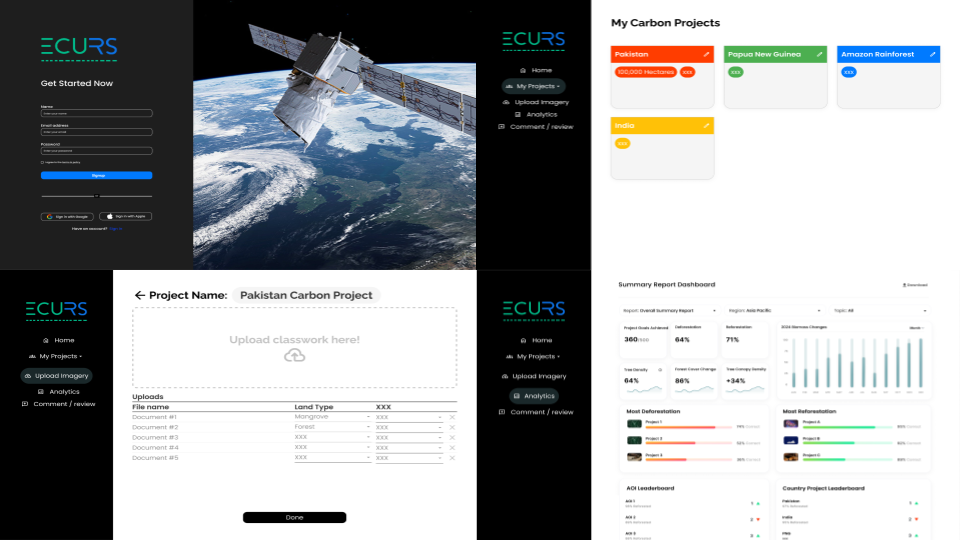This screenshot has width=960, height=540.
Task: Click the info icon on Tree Density card
Action: click(659, 370)
